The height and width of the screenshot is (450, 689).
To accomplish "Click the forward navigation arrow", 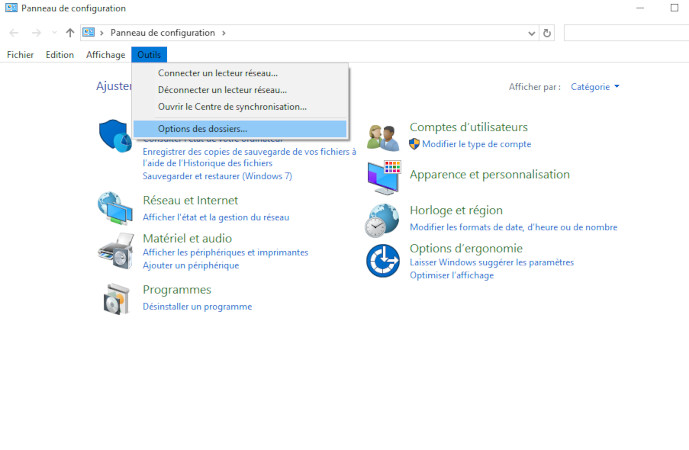I will 36,33.
